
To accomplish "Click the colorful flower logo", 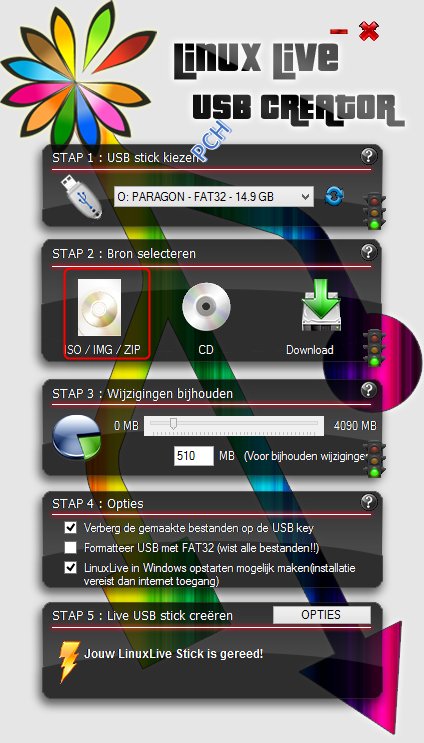I will pos(76,76).
